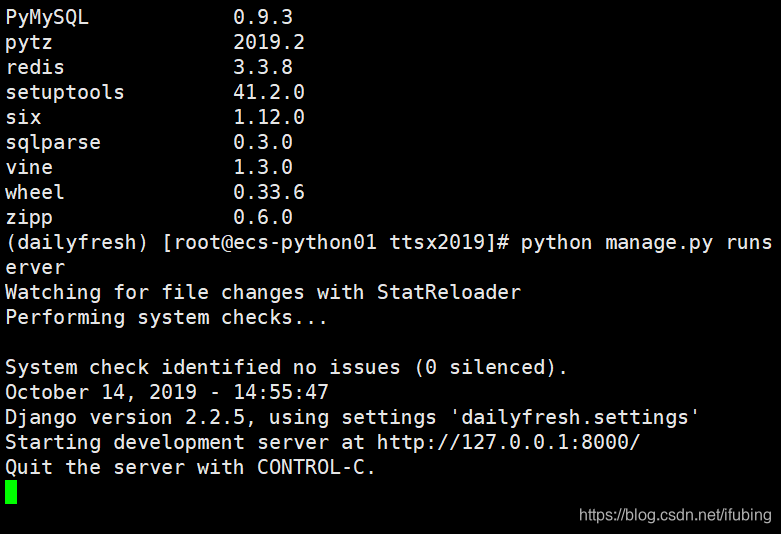The image size is (781, 534).
Task: Click the manage.py argument in command
Action: (658, 243)
